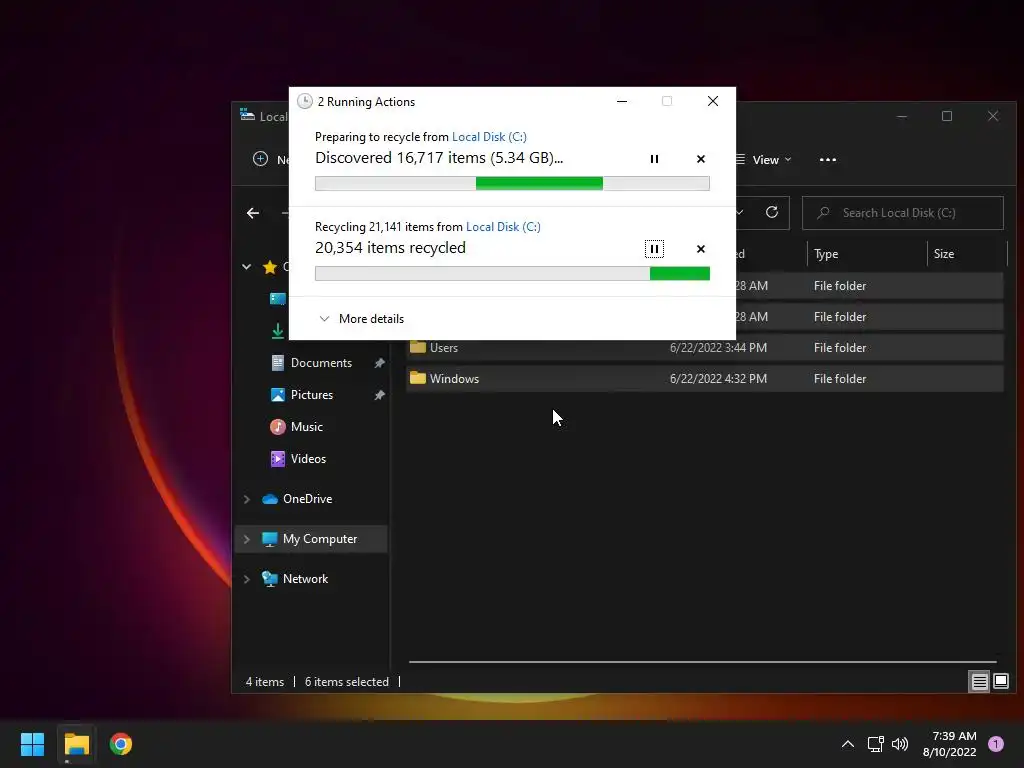Click the 6 items selected status text
Image resolution: width=1024 pixels, height=768 pixels.
point(347,682)
